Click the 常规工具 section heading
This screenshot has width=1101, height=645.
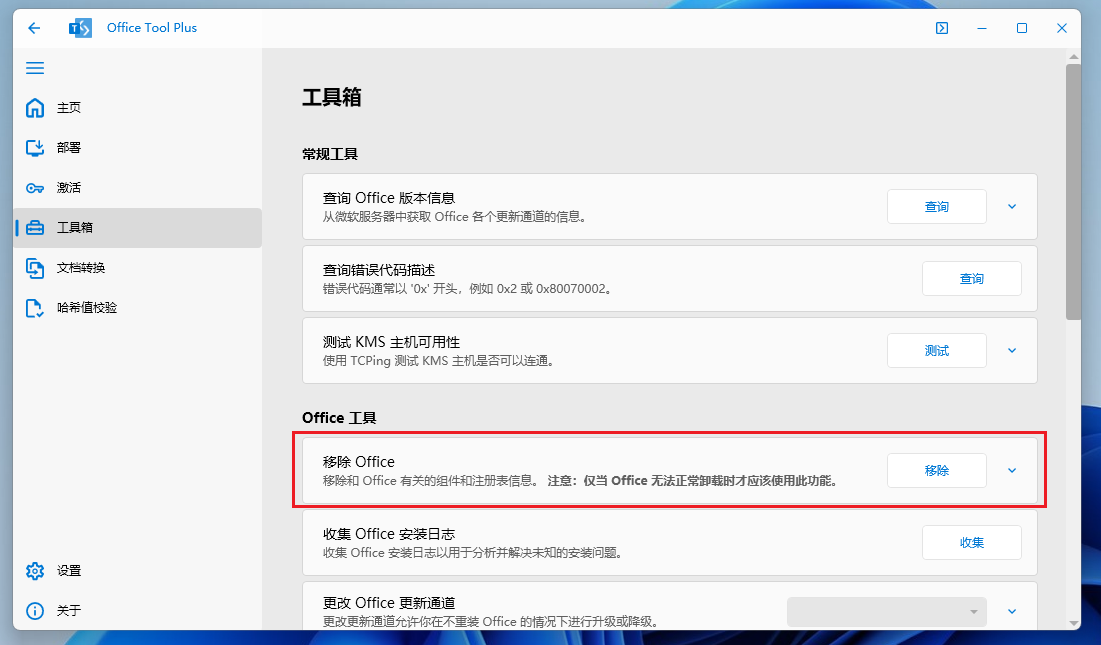click(330, 154)
